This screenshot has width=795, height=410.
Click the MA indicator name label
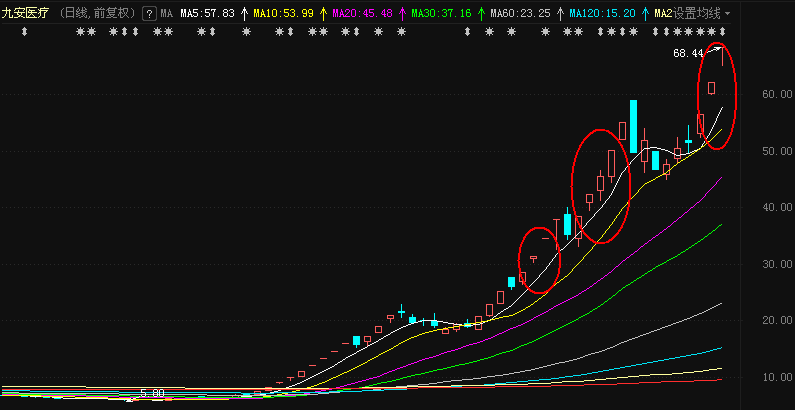[166, 14]
